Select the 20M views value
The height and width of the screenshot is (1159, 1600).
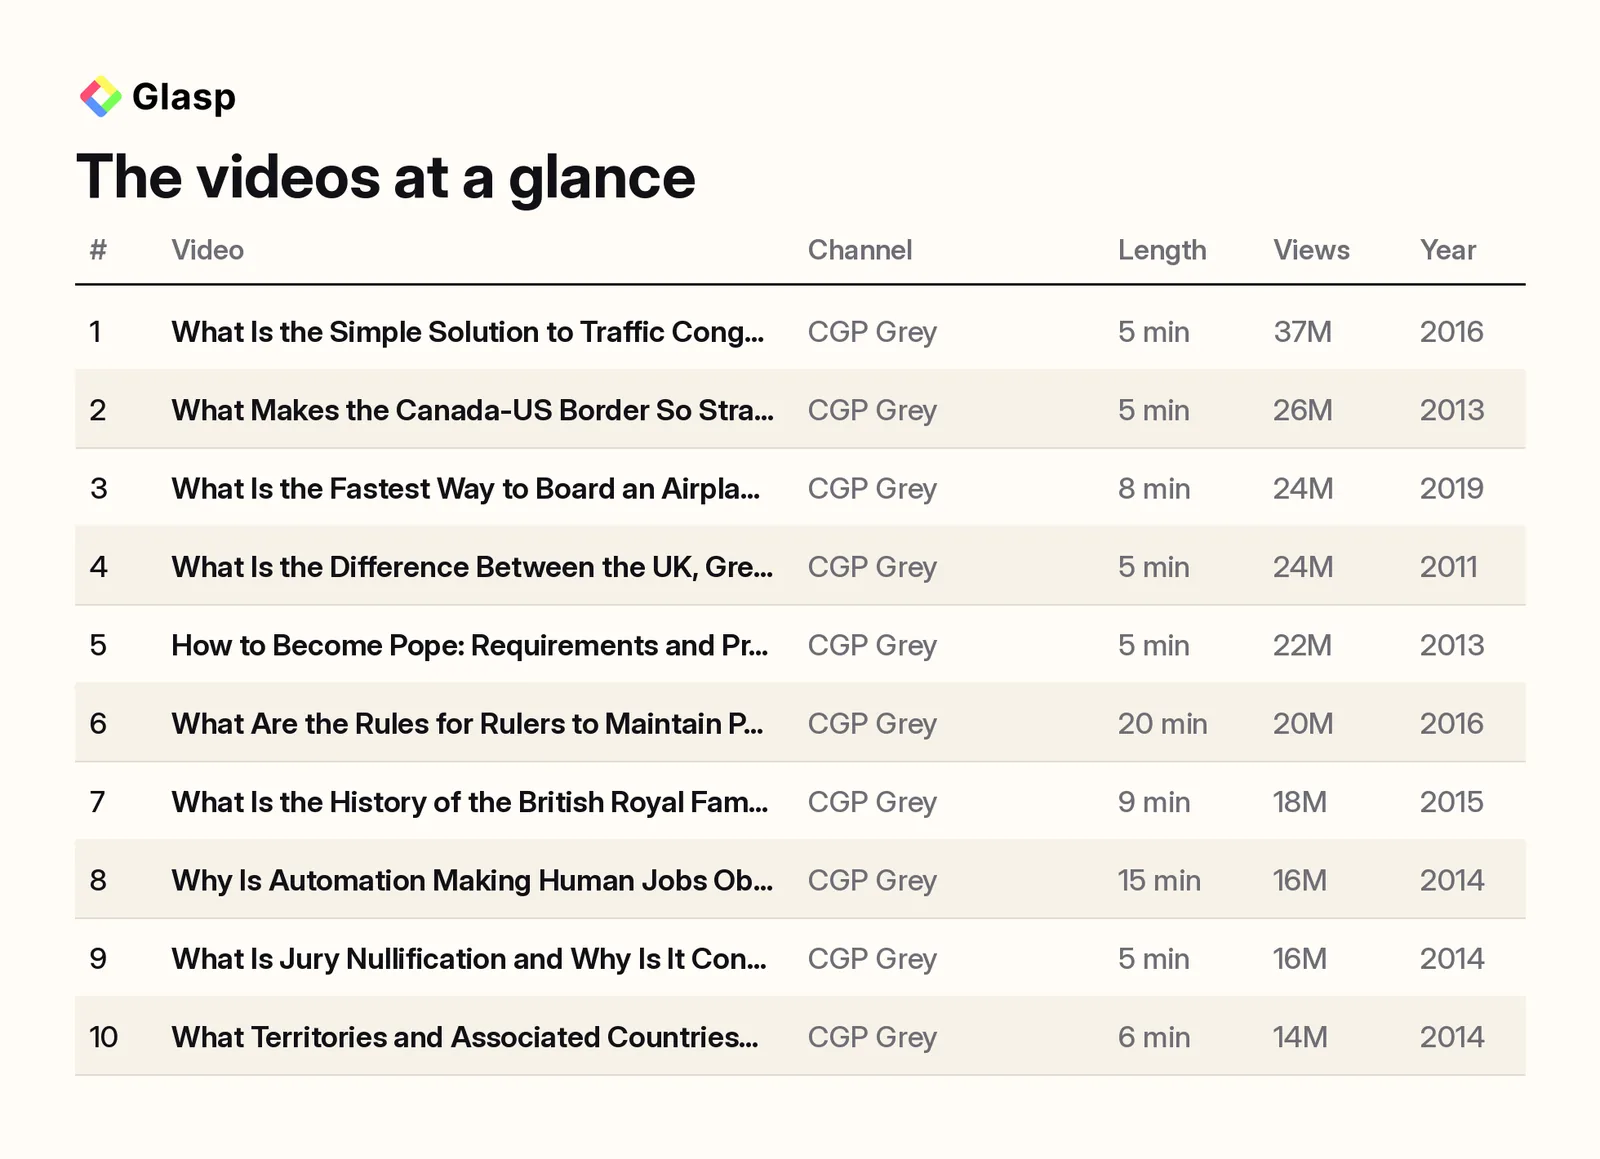1303,724
